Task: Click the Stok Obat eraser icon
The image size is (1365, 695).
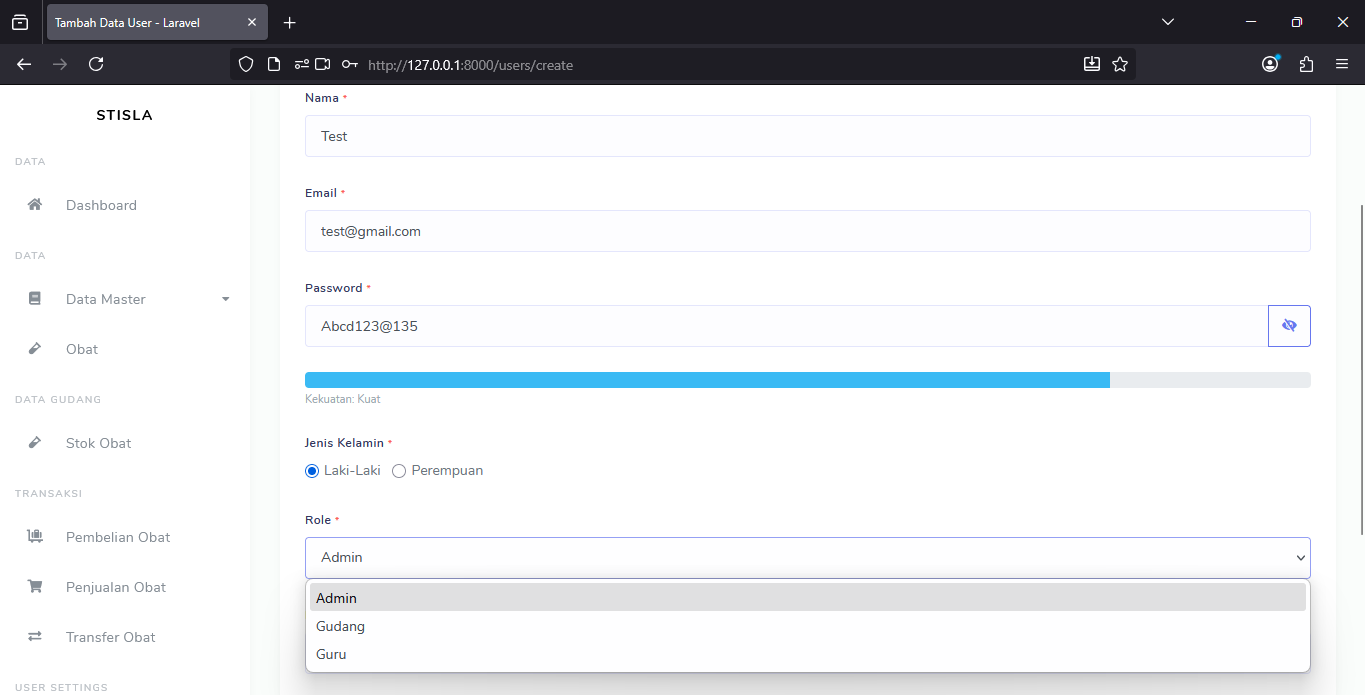Action: click(x=35, y=443)
